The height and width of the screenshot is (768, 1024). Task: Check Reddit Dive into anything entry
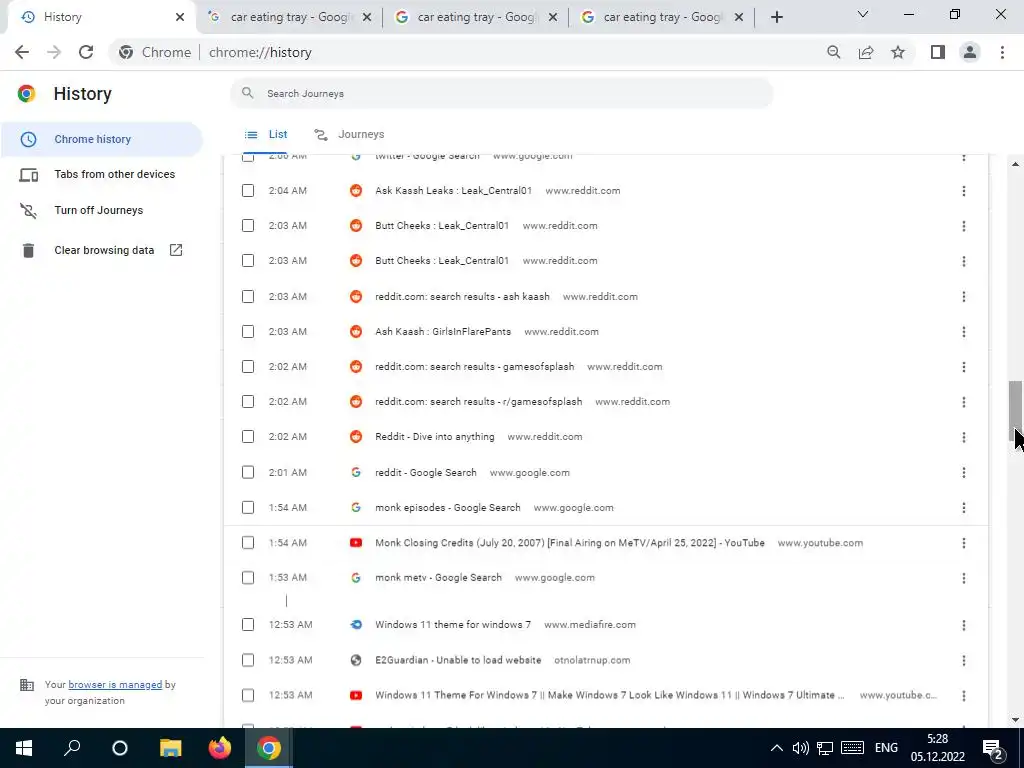(248, 436)
